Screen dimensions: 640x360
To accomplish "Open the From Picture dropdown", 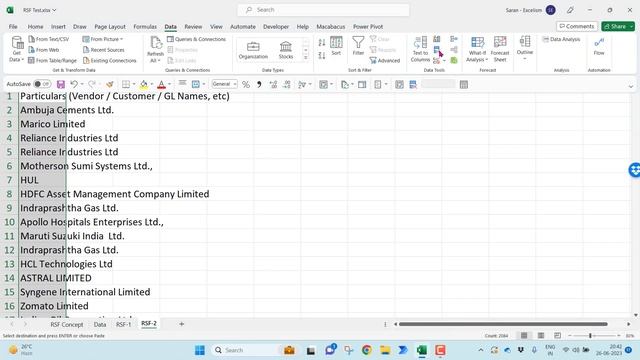I will tap(102, 39).
